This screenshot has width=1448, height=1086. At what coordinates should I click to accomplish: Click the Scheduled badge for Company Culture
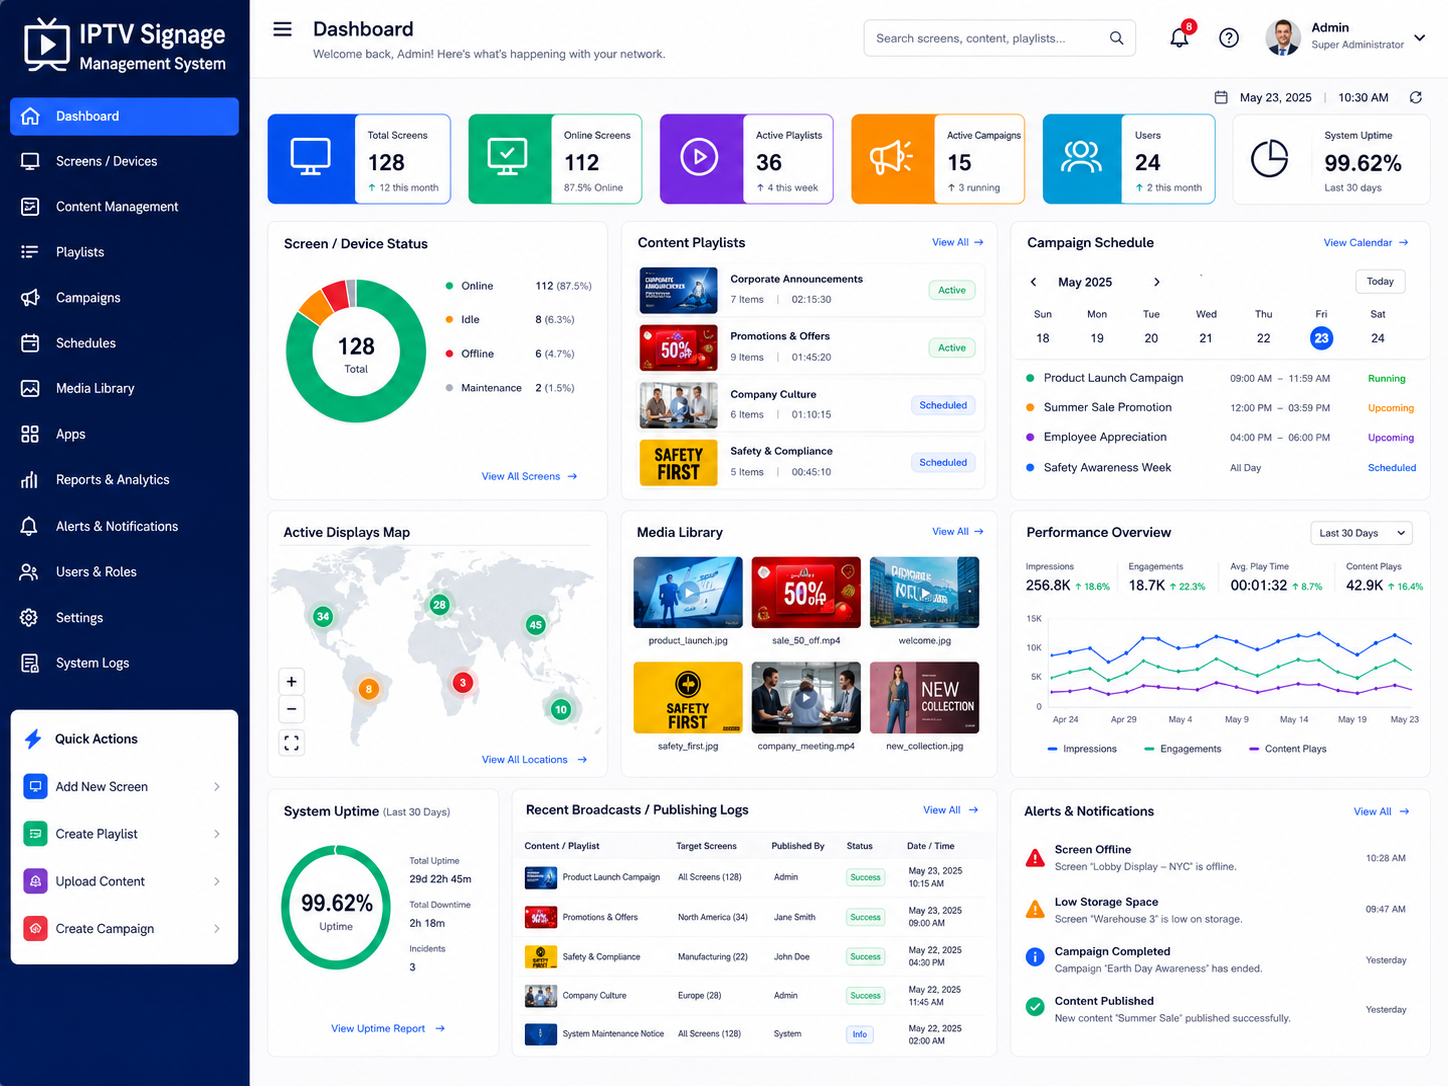pos(943,405)
